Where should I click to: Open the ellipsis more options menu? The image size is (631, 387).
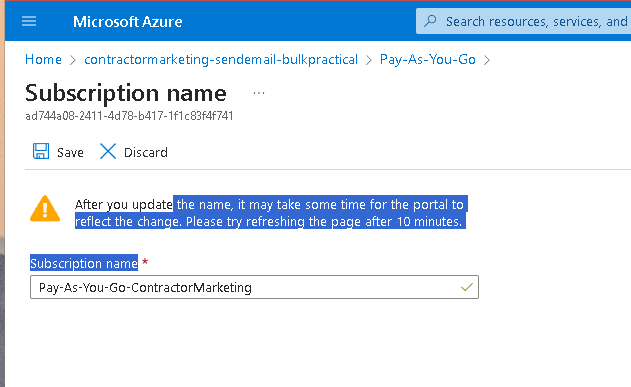(259, 93)
